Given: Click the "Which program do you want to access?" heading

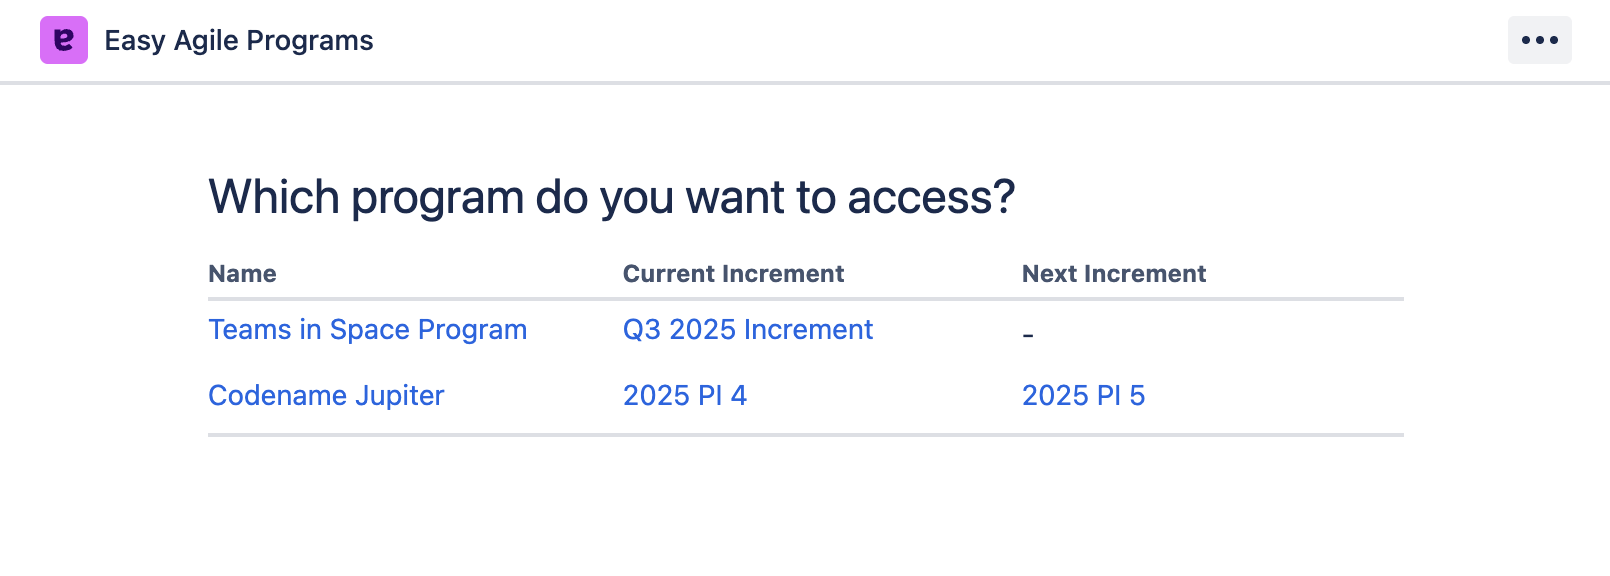Looking at the screenshot, I should pos(611,197).
